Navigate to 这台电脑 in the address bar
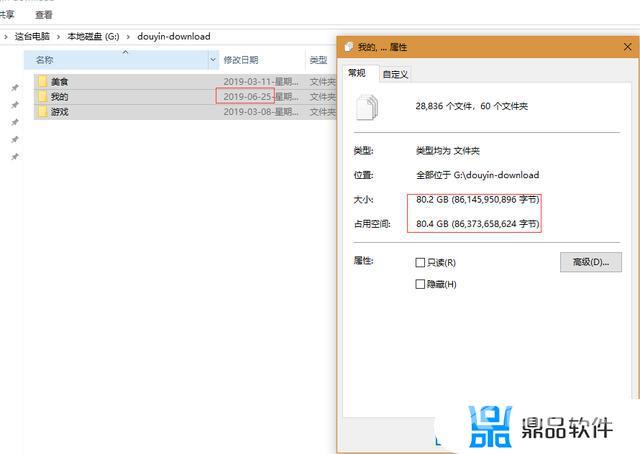 [32, 37]
